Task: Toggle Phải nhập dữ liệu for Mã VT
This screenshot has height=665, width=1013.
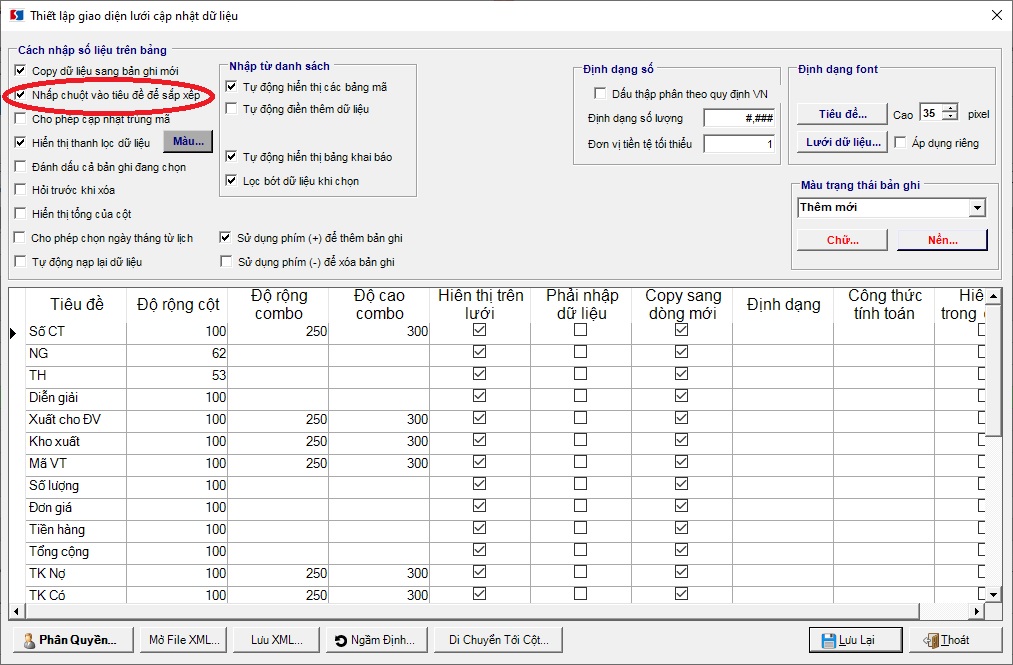Action: pyautogui.click(x=580, y=462)
